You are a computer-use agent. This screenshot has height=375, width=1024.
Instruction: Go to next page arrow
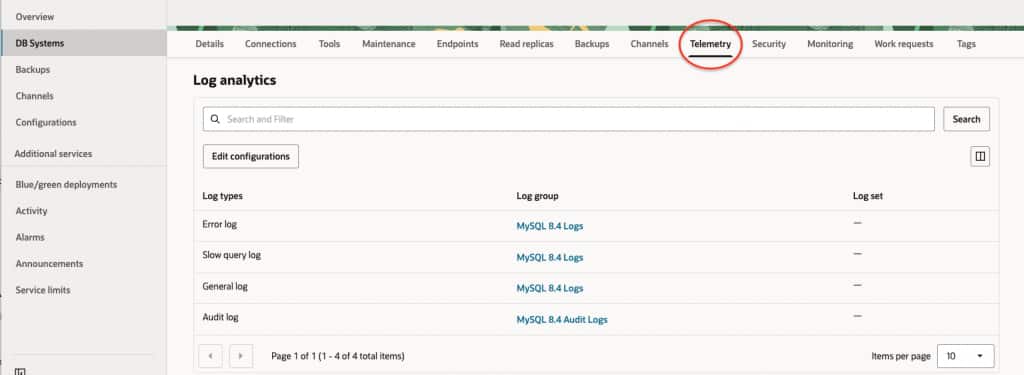point(241,356)
